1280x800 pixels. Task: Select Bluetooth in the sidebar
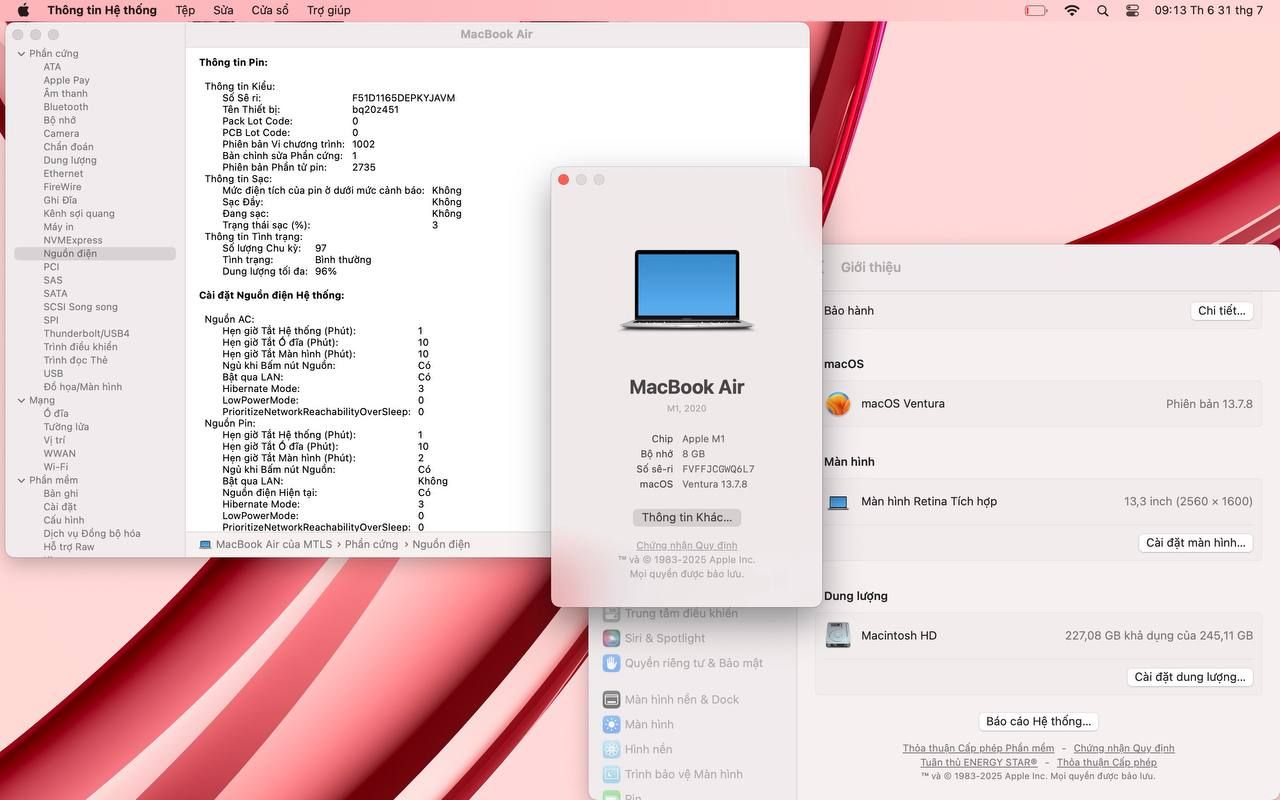[x=65, y=107]
